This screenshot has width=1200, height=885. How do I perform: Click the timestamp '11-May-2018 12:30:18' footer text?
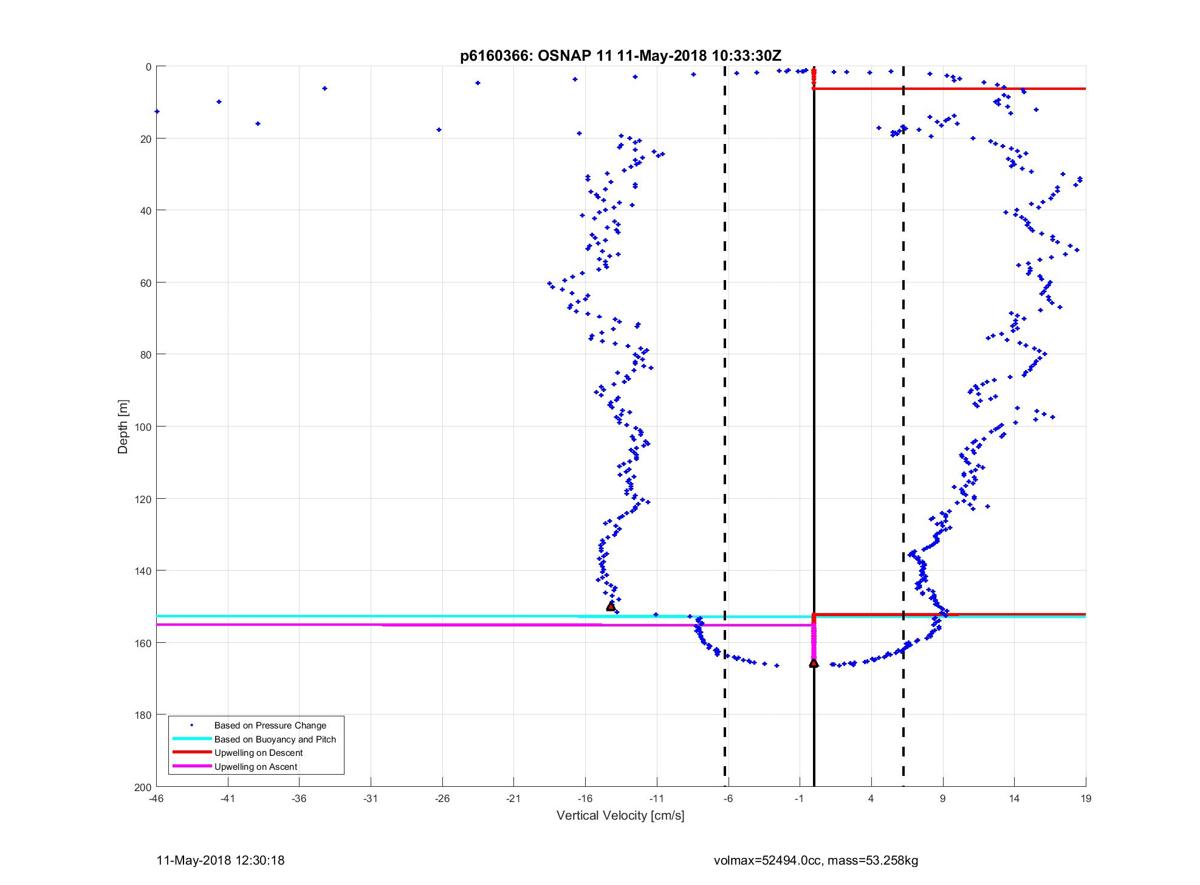pos(221,860)
